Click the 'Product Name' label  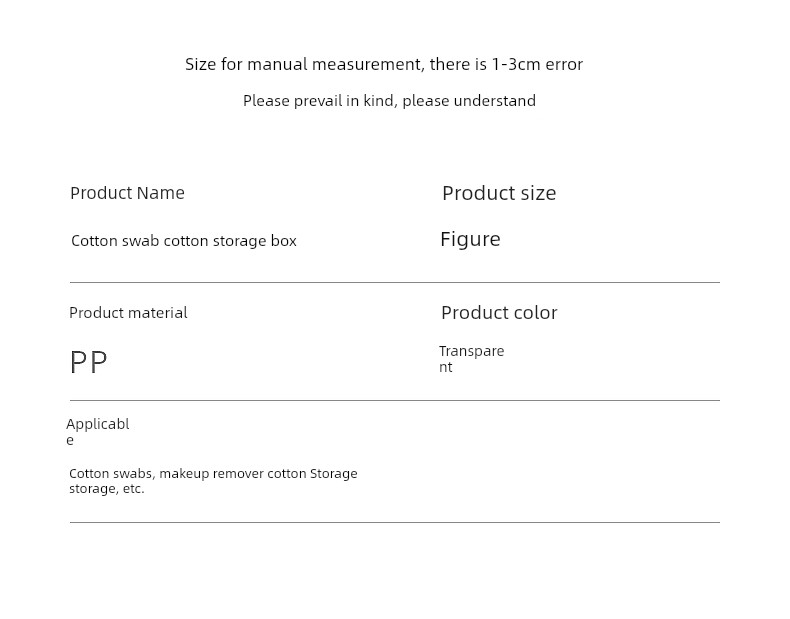(x=127, y=193)
